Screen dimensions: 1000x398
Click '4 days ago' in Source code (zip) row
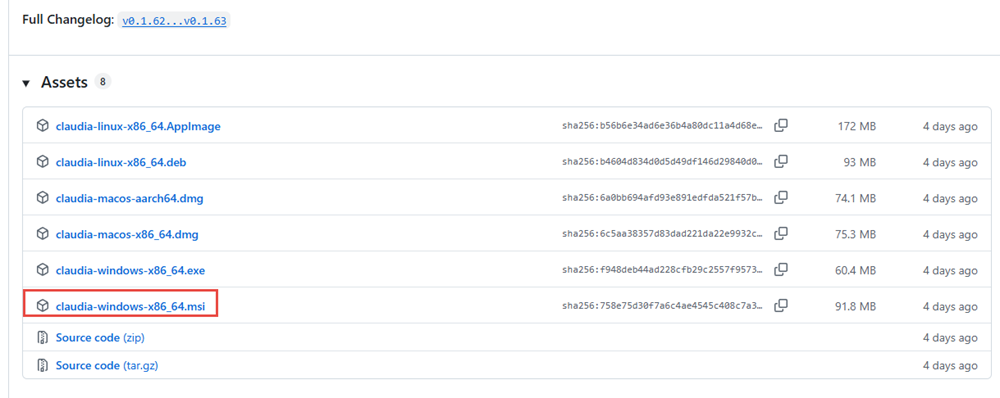tap(950, 337)
